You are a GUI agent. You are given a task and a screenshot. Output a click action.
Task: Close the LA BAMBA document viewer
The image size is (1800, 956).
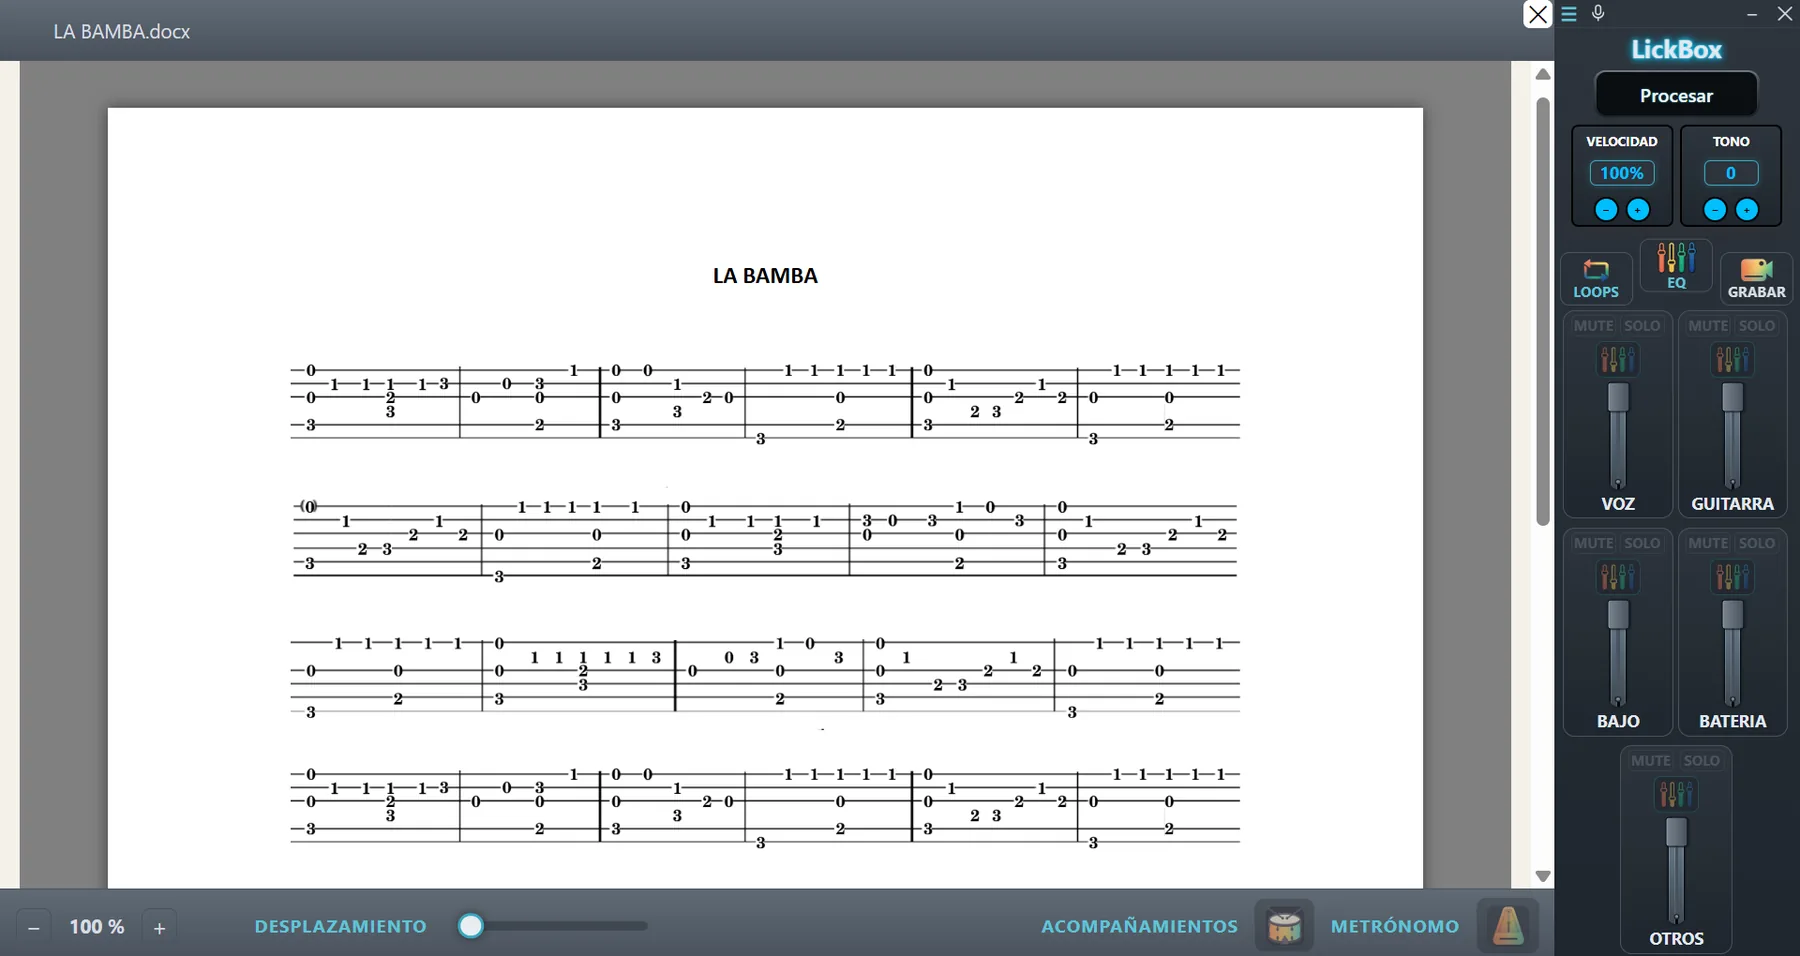point(1537,14)
